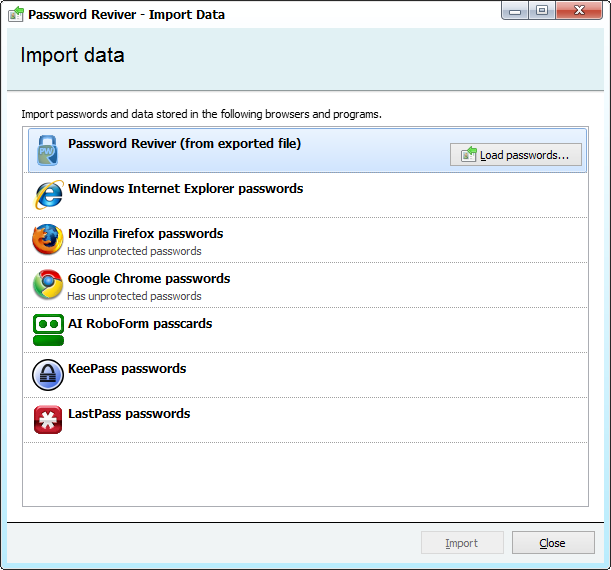Click 'Has unprotected passwords' under Chrome

[x=134, y=296]
